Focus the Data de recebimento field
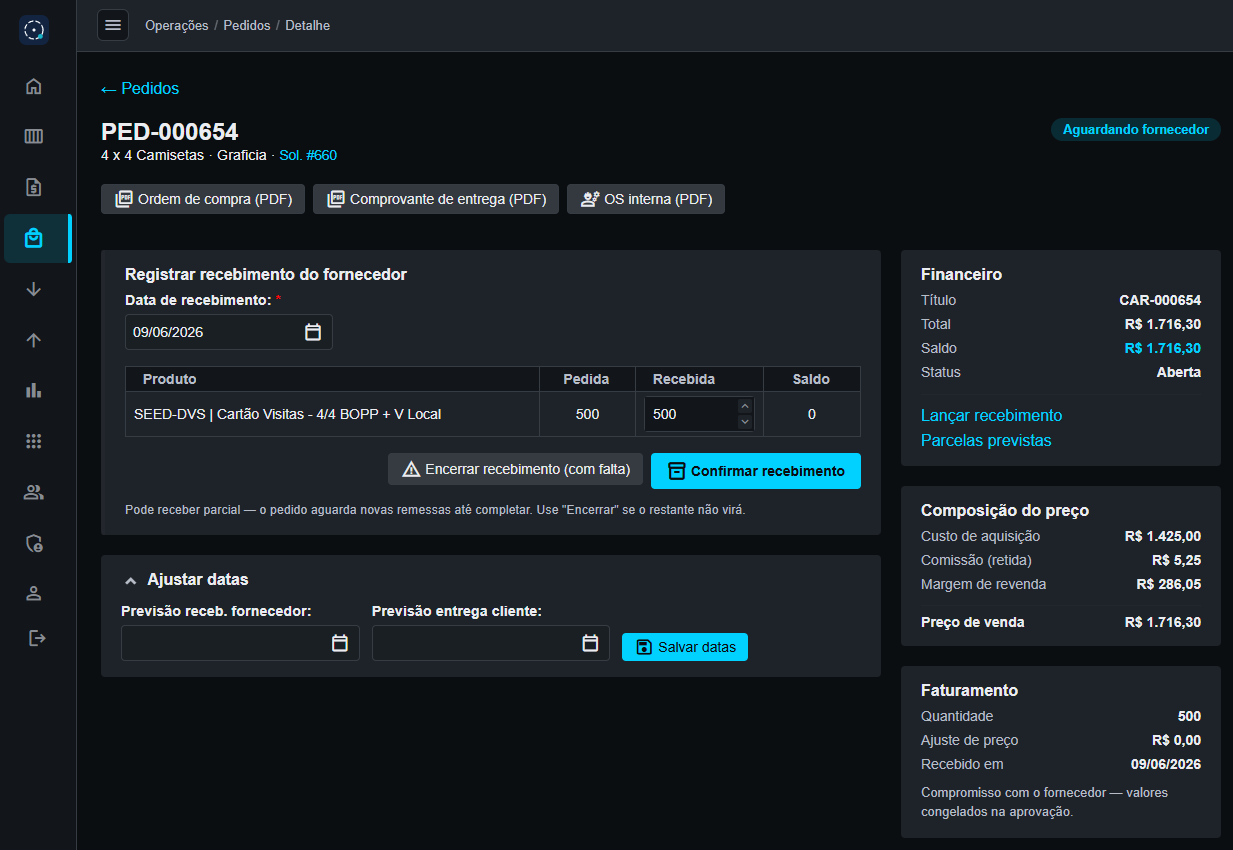Image resolution: width=1233 pixels, height=850 pixels. coord(229,332)
